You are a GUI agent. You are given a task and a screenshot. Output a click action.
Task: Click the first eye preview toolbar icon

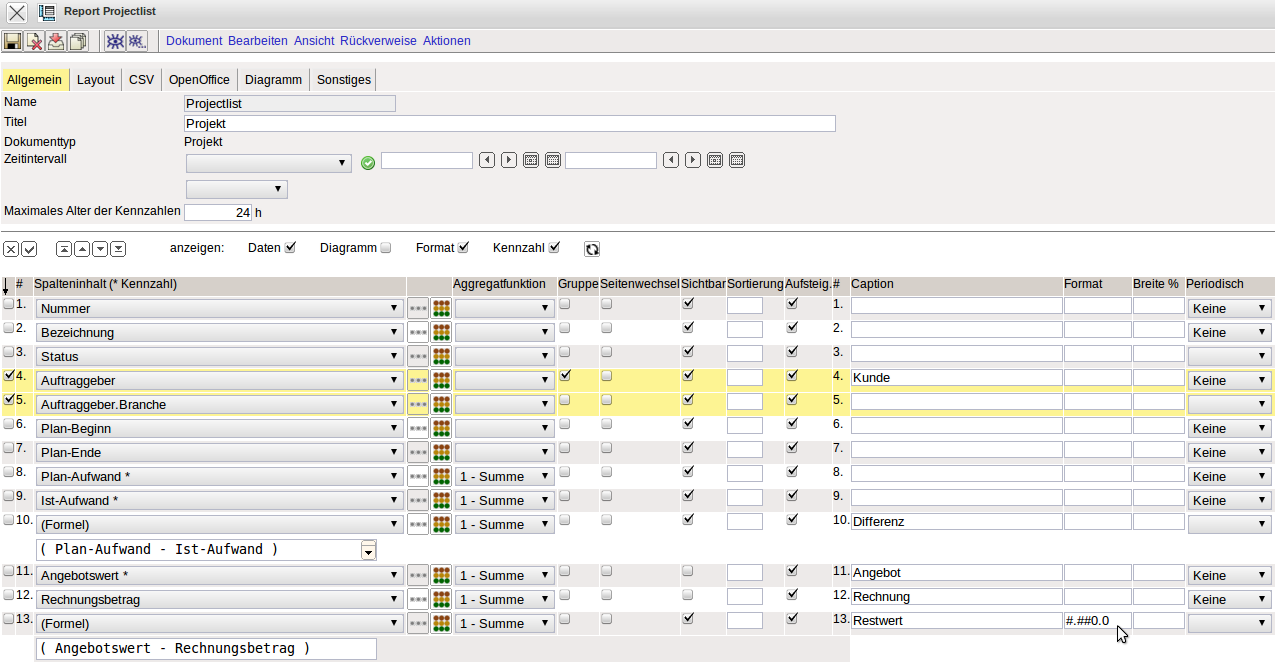115,41
